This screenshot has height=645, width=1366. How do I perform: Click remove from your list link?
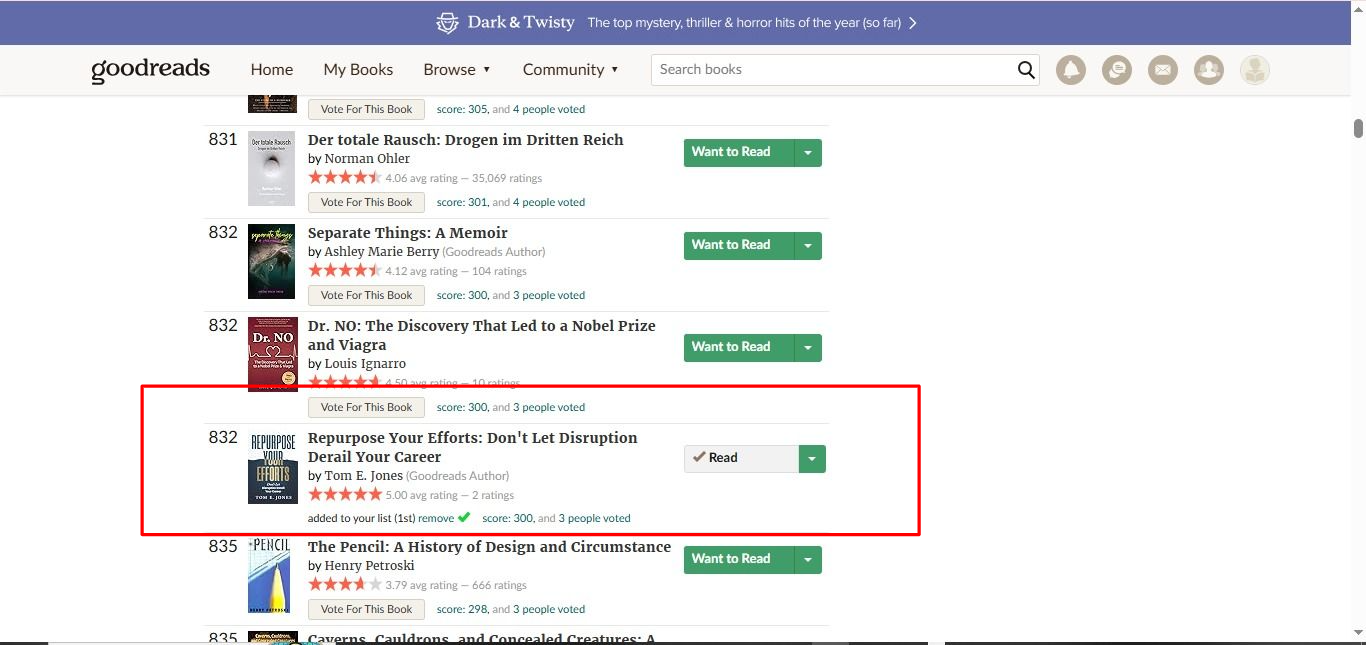[436, 518]
